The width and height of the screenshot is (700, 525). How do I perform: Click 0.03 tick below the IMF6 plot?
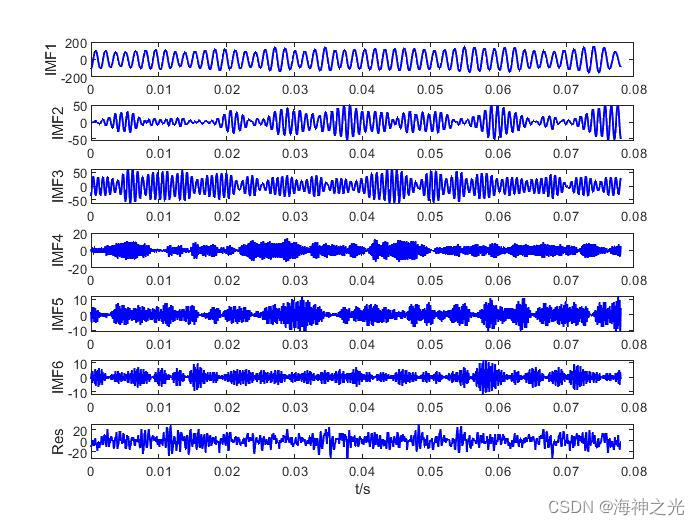[295, 408]
